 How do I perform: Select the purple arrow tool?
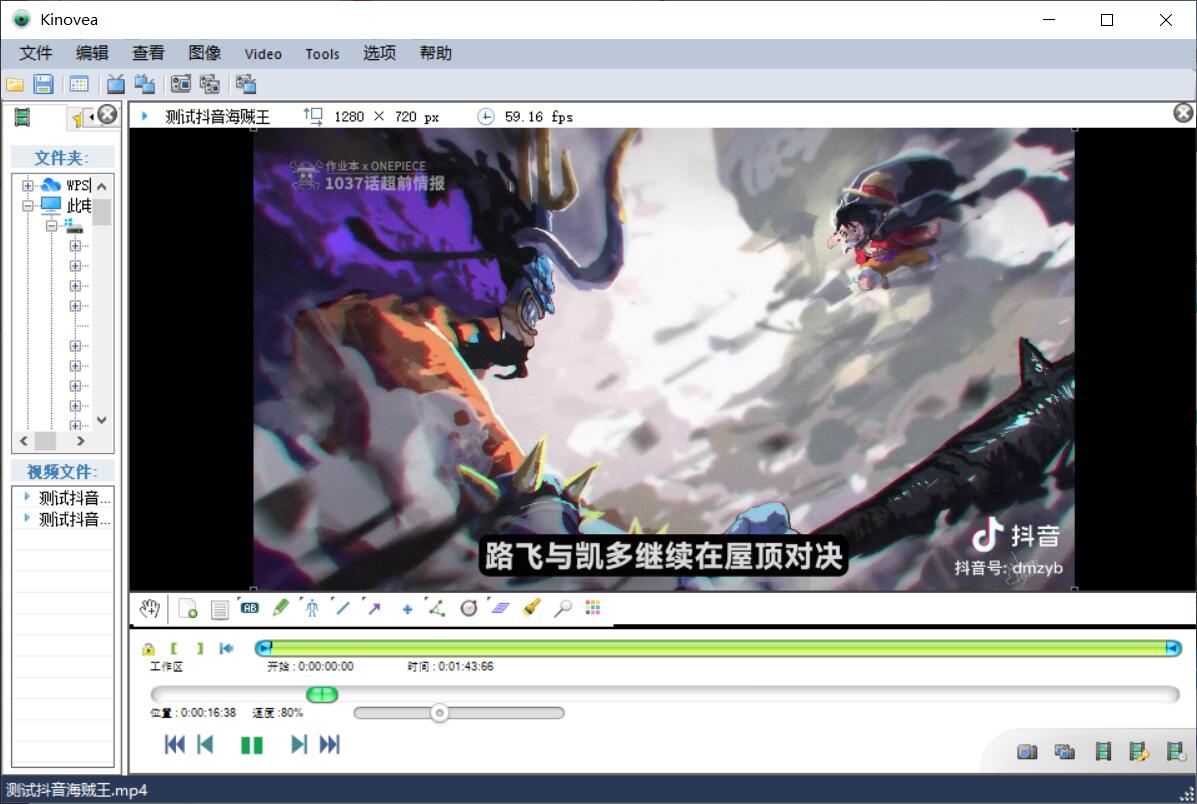tap(374, 609)
